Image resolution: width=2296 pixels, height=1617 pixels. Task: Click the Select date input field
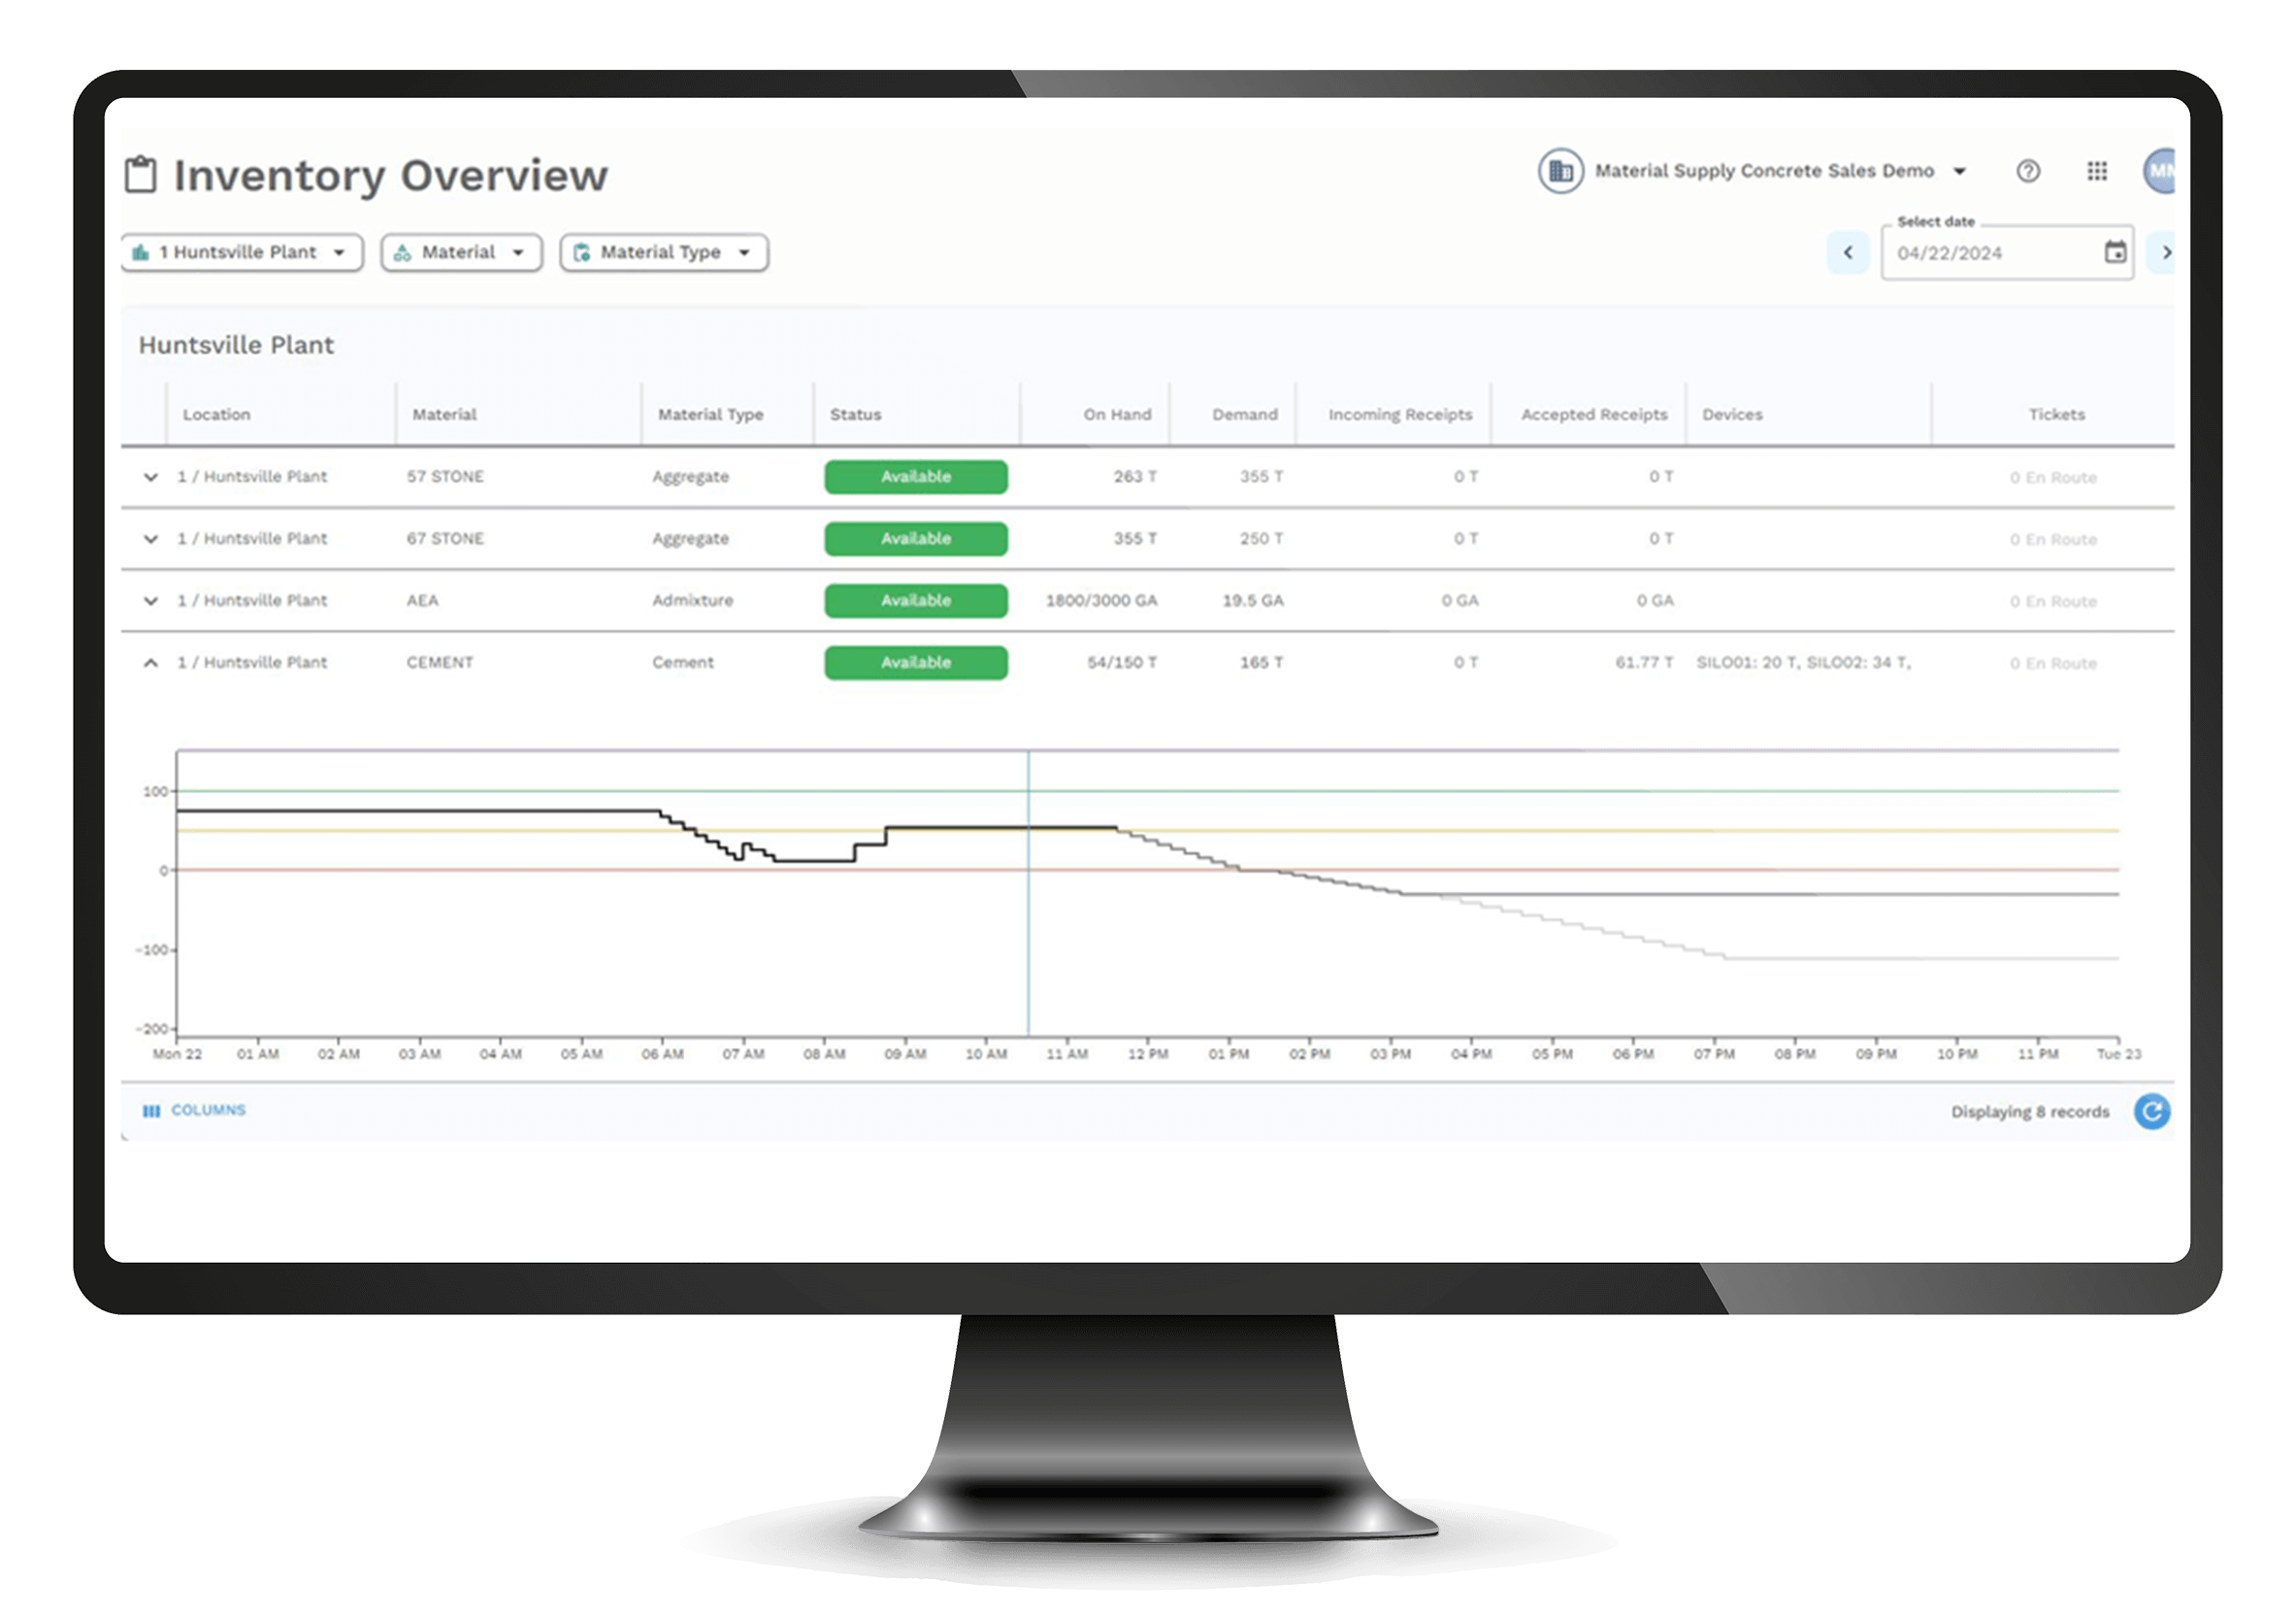(x=1990, y=253)
